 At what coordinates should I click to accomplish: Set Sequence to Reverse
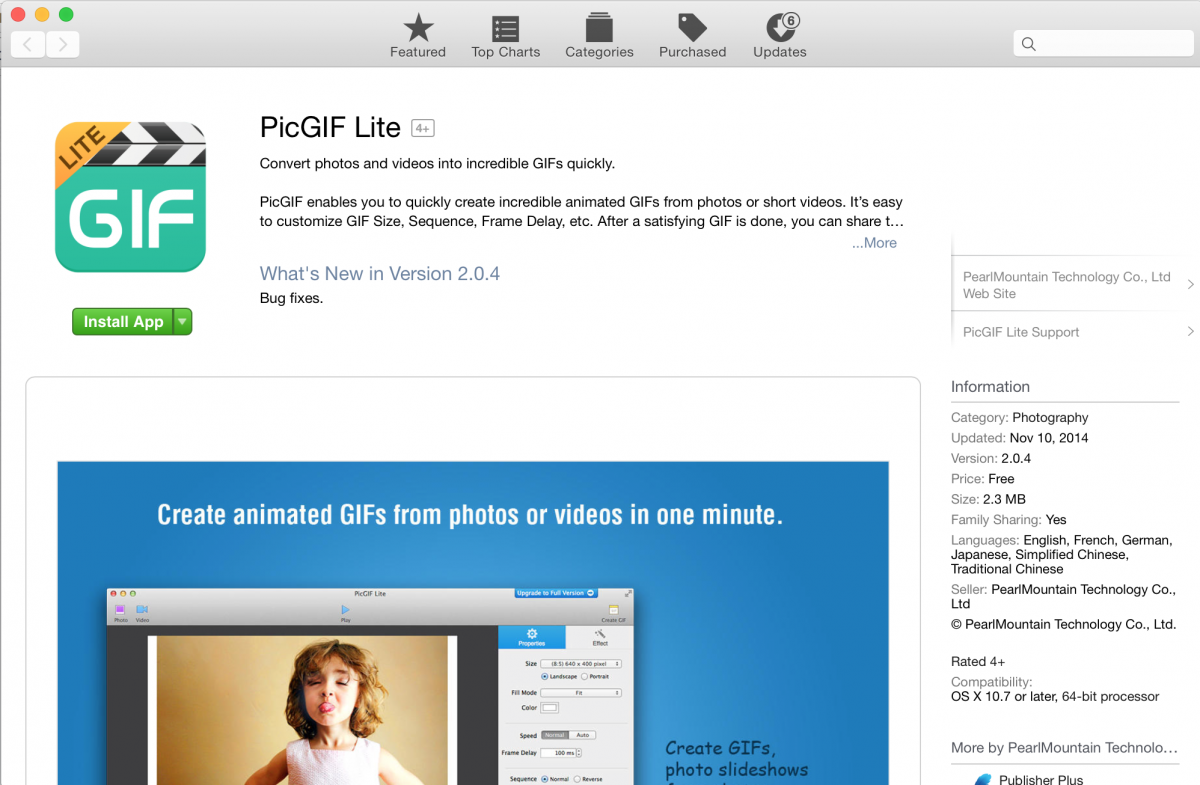[x=577, y=778]
